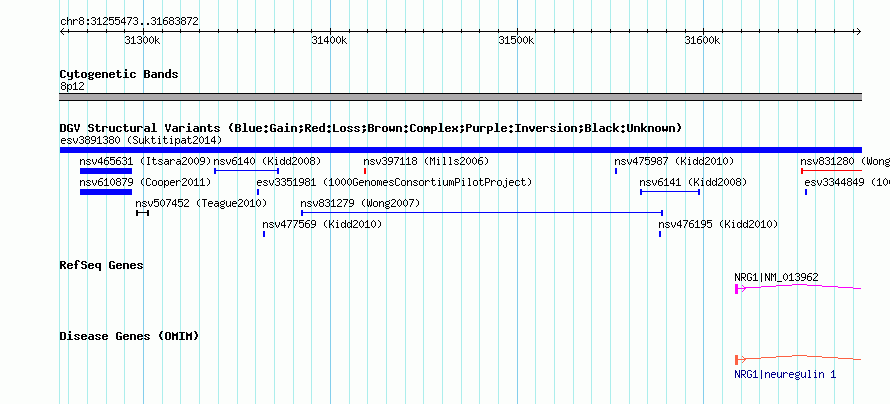The height and width of the screenshot is (404, 890).
Task: Click the NRG1|NM_013962 RefSeq gene label
Action: pyautogui.click(x=776, y=277)
